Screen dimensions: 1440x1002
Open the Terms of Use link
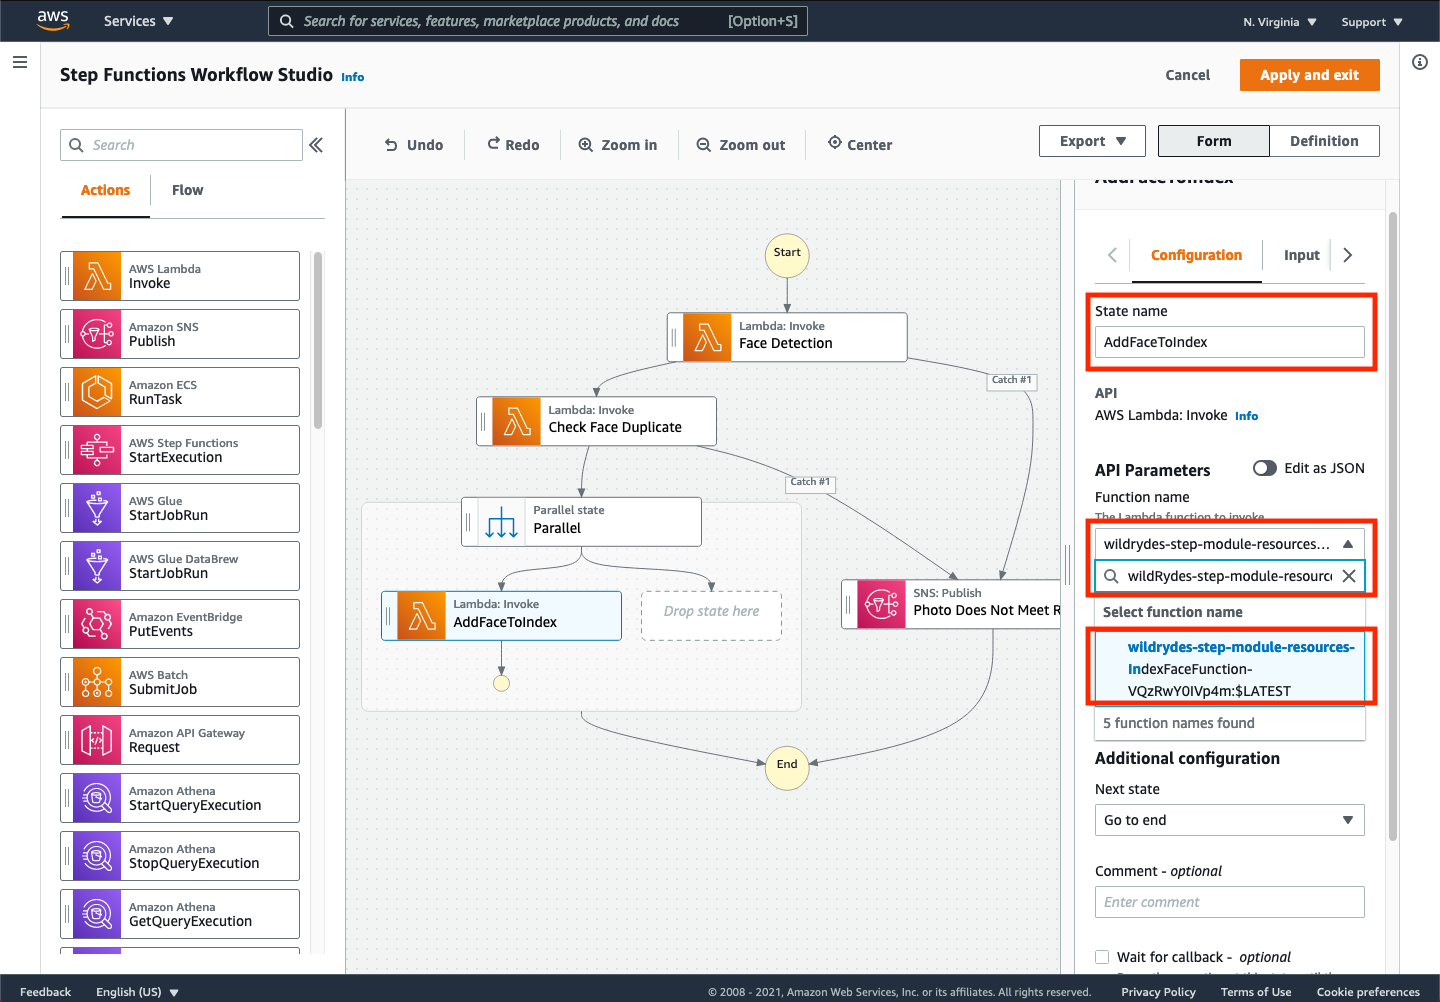(x=1256, y=992)
